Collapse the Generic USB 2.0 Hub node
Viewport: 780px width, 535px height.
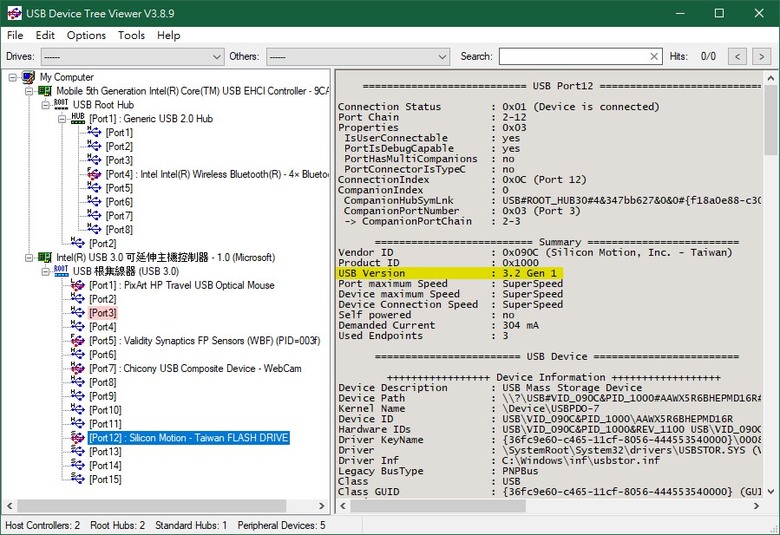click(62, 119)
